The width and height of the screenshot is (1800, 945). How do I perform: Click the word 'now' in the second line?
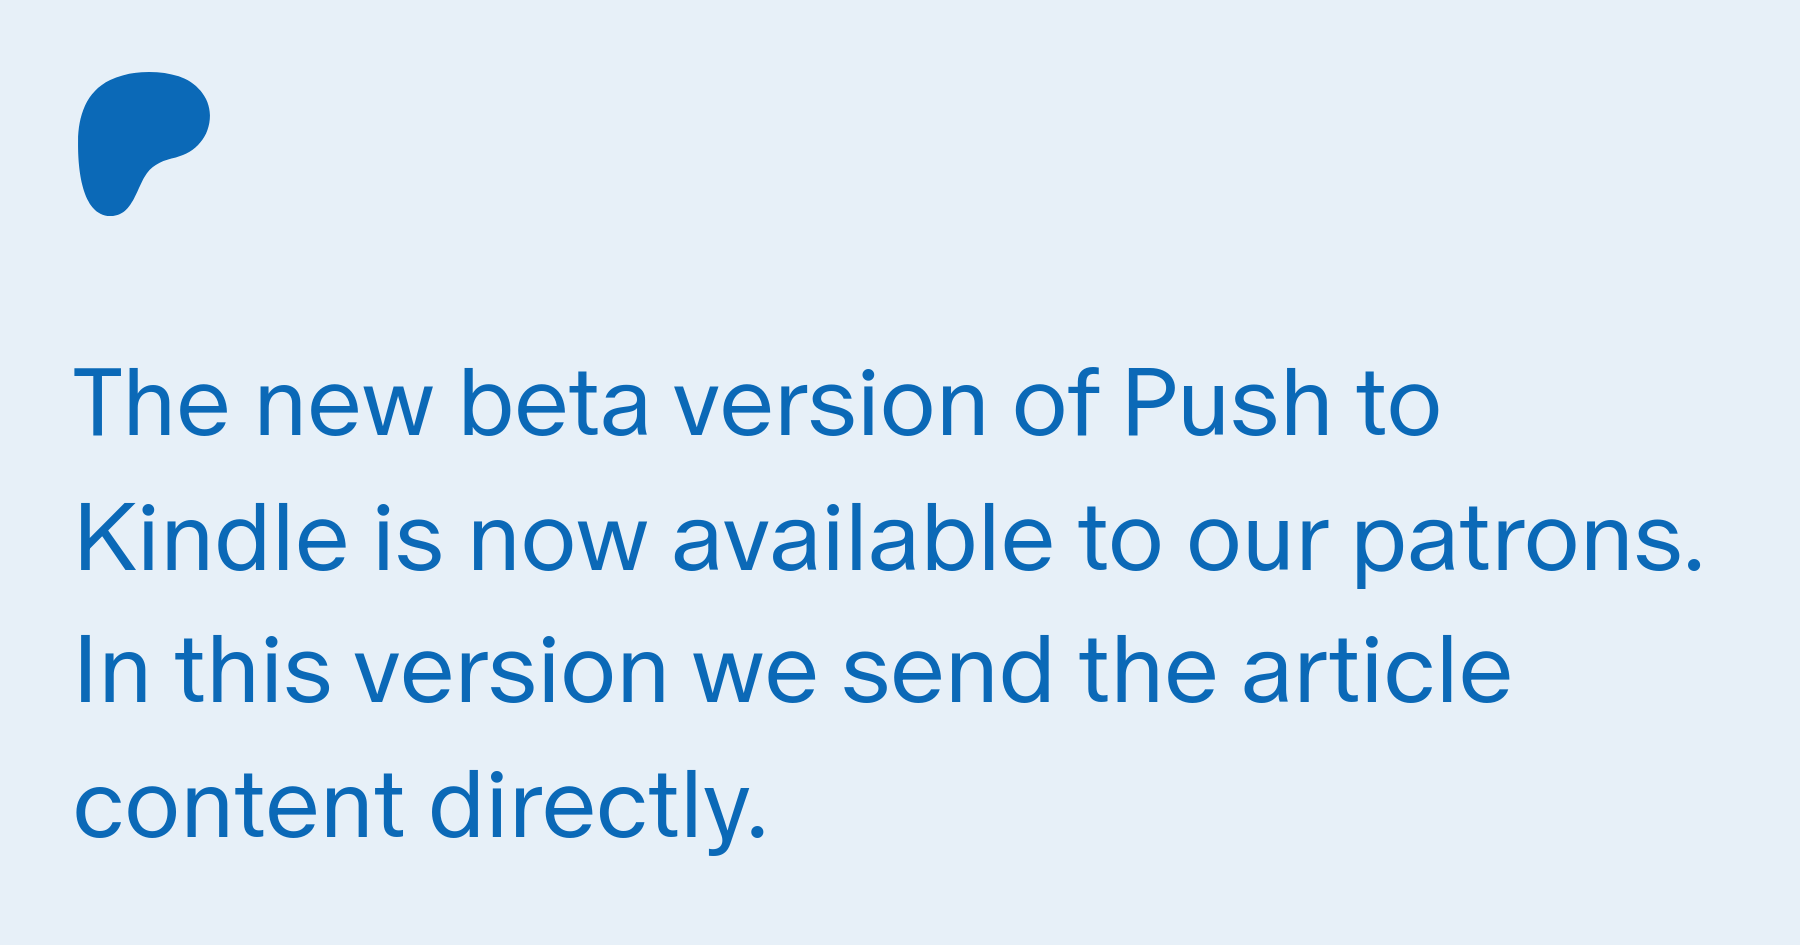[x=557, y=545]
